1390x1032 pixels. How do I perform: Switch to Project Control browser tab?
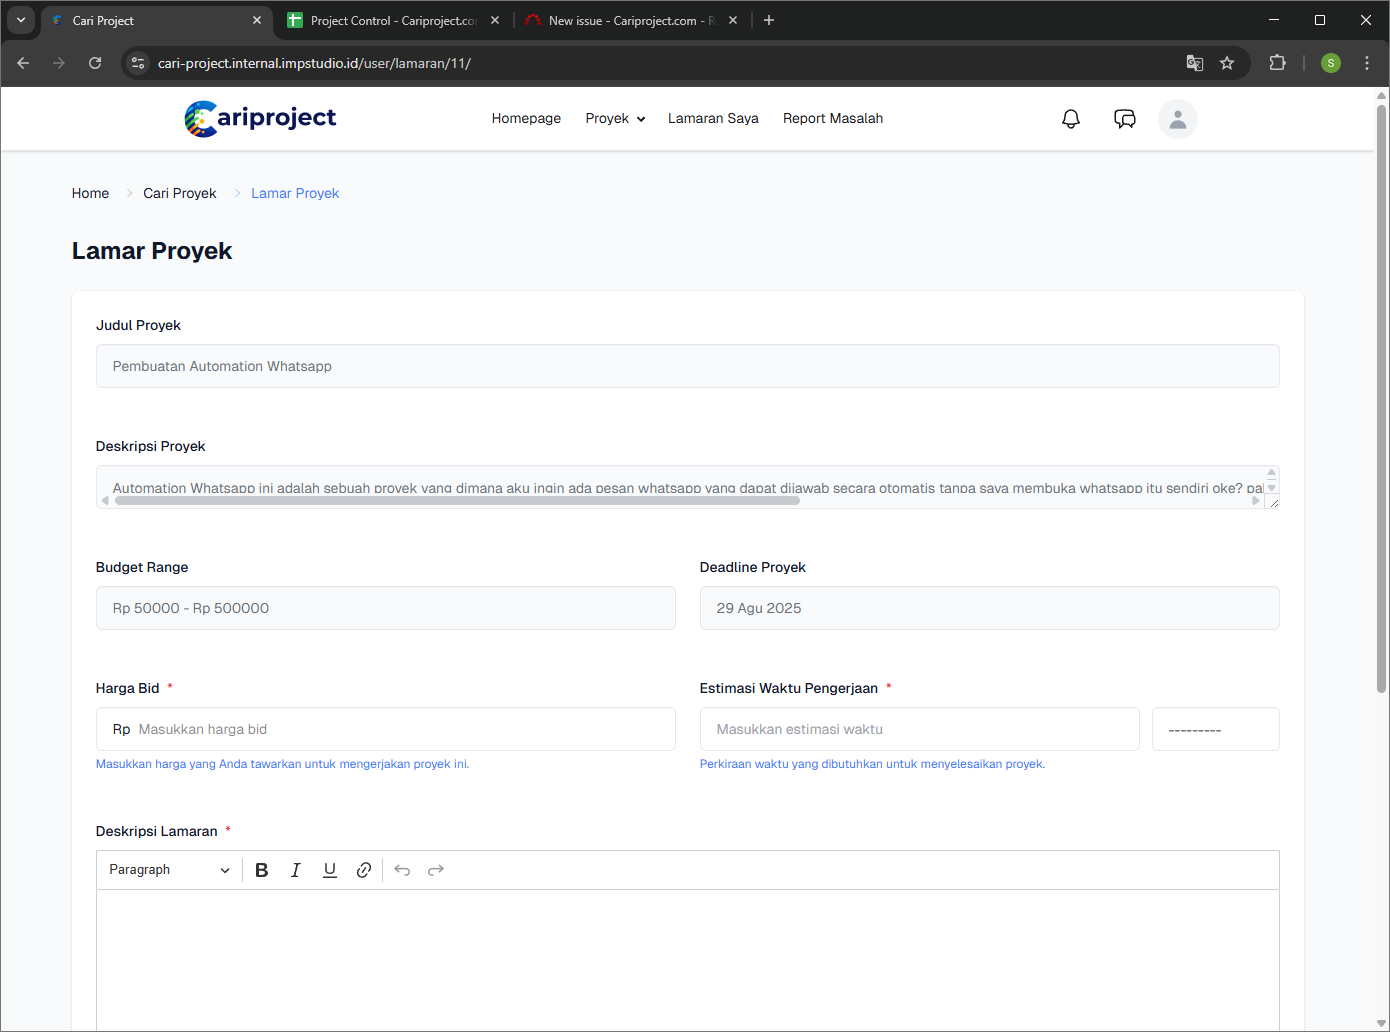pyautogui.click(x=392, y=21)
